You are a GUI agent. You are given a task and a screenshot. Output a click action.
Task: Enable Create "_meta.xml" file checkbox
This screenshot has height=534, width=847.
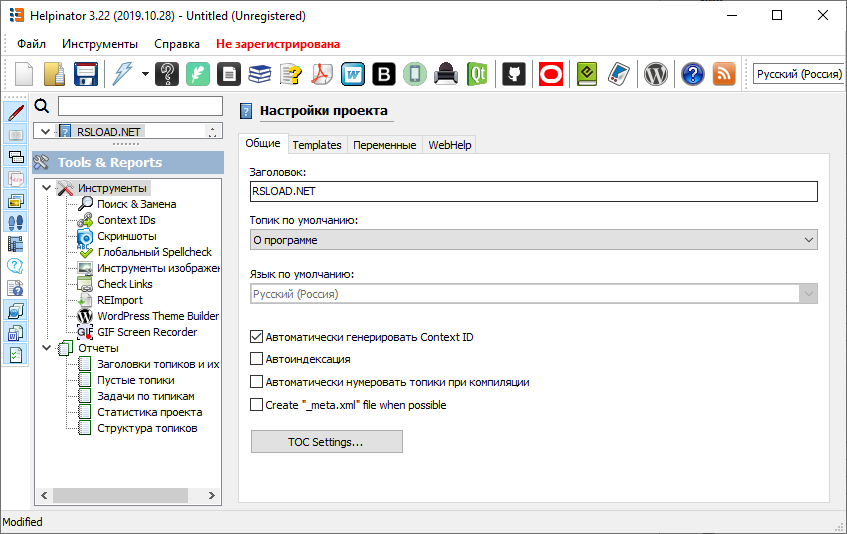[257, 405]
